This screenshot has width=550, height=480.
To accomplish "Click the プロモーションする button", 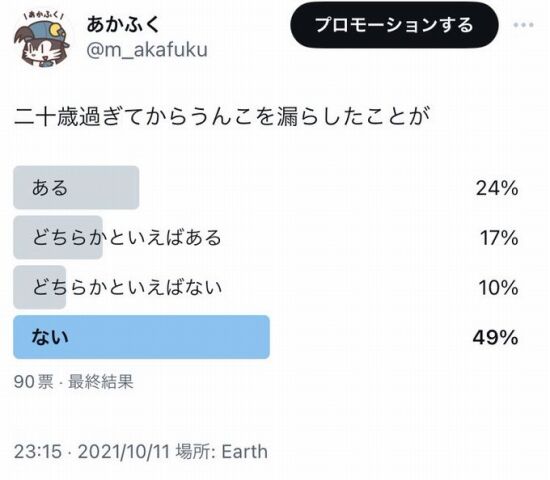I will [394, 25].
